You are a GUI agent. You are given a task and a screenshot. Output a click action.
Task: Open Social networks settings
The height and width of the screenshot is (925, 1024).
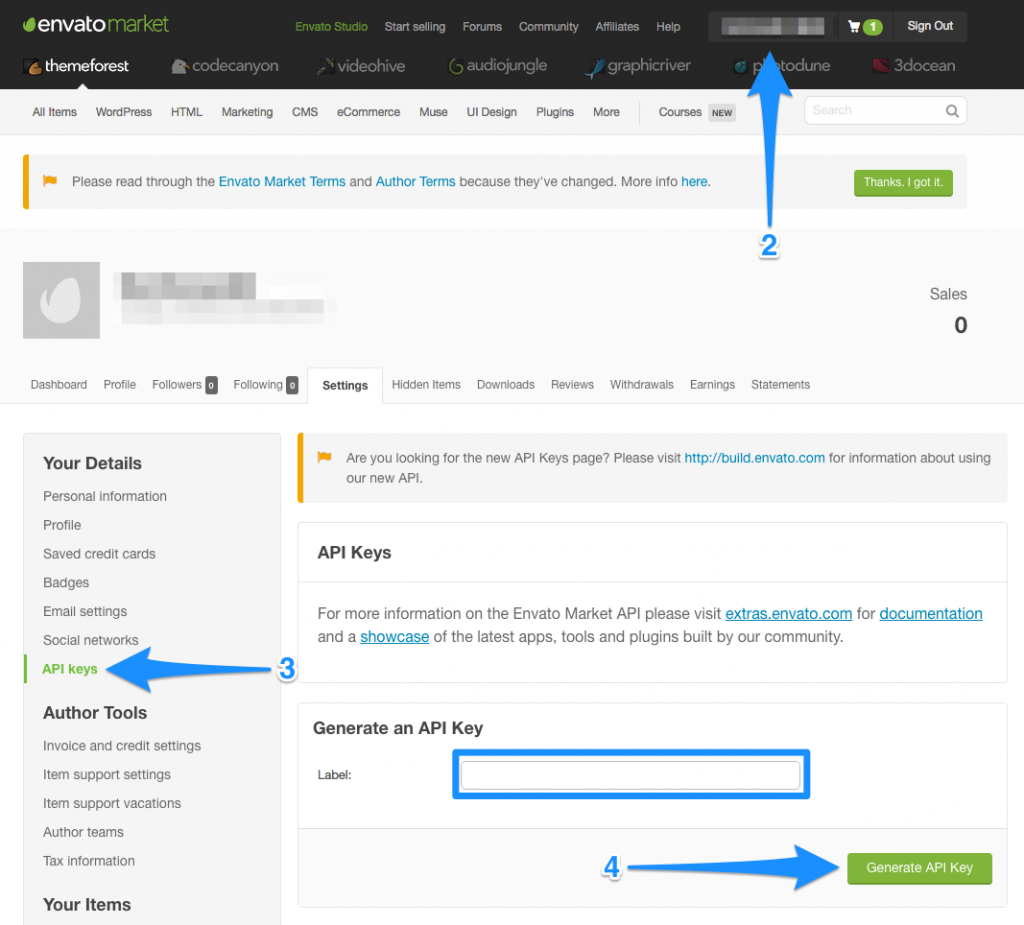(x=91, y=640)
